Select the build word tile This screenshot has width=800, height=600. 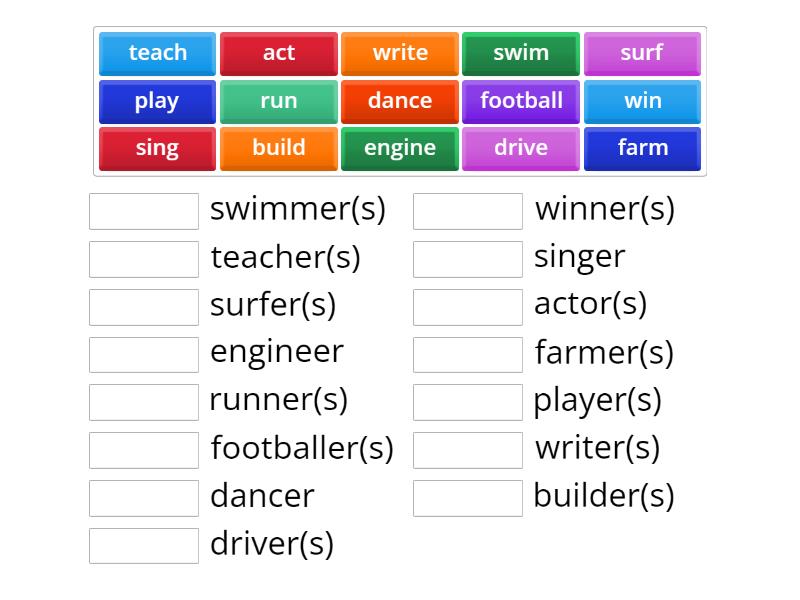[279, 147]
